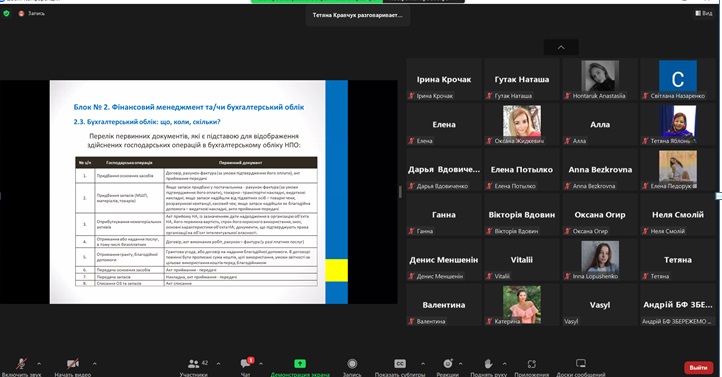Select Елена Педорук photo tile

coord(678,169)
